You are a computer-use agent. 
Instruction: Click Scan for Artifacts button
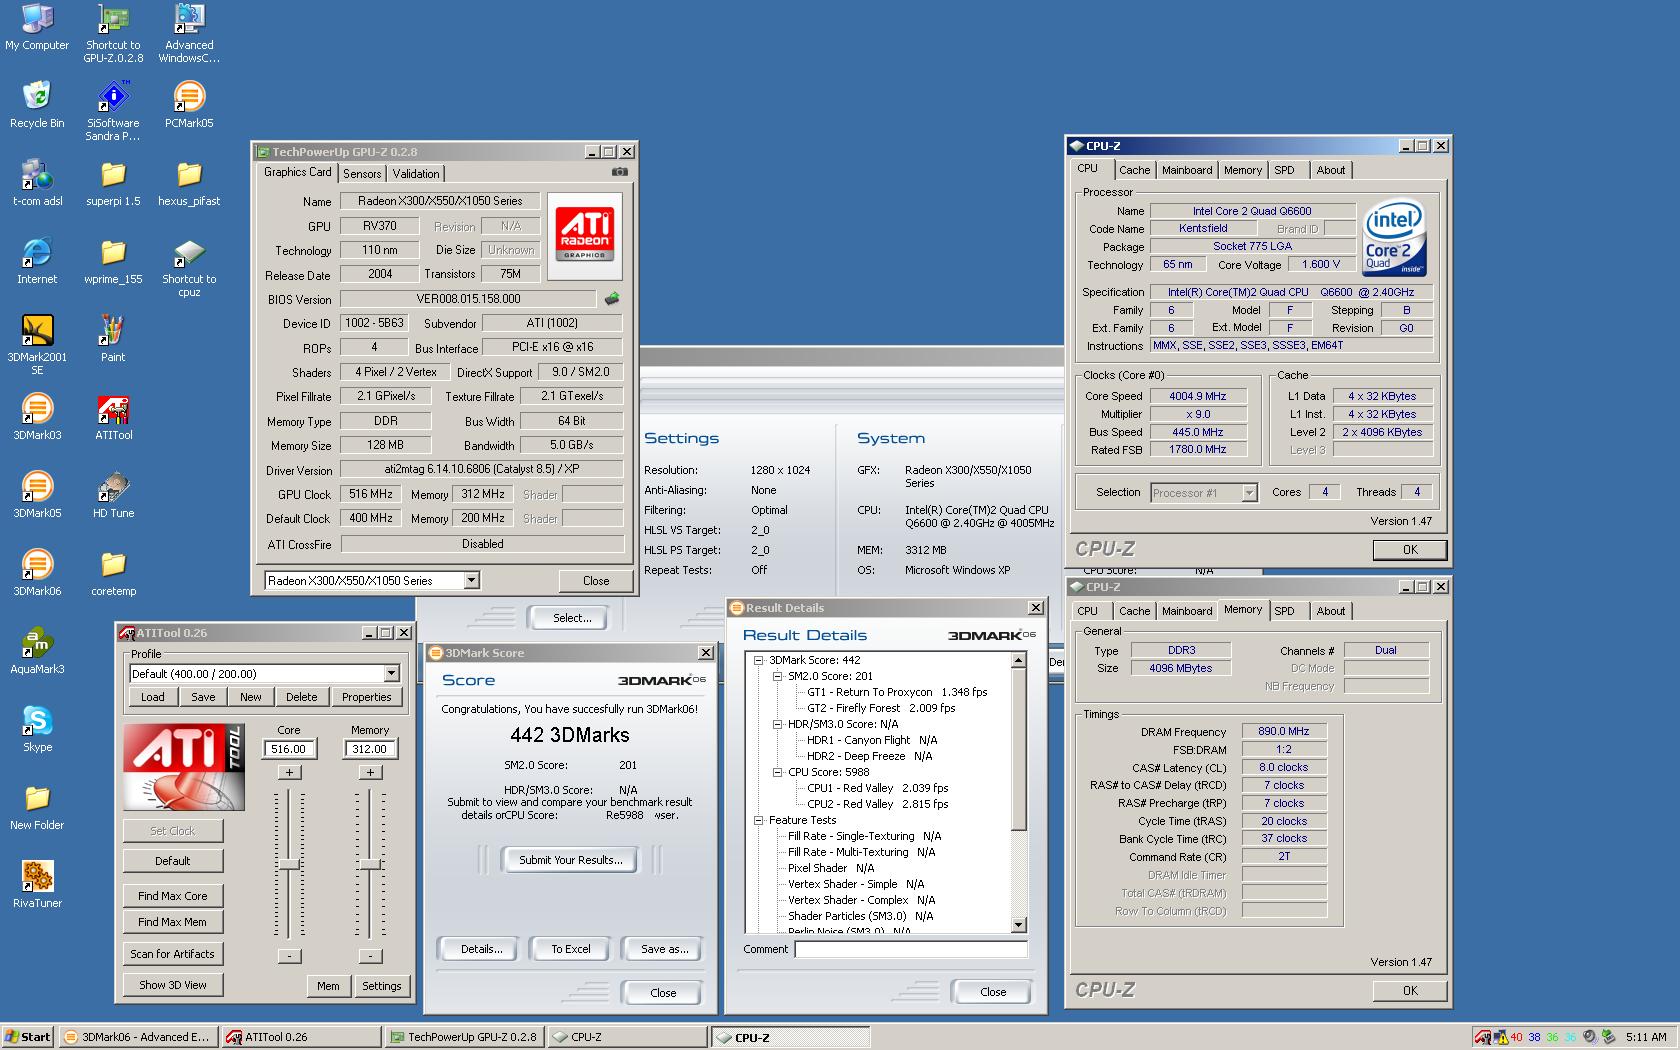coord(173,954)
